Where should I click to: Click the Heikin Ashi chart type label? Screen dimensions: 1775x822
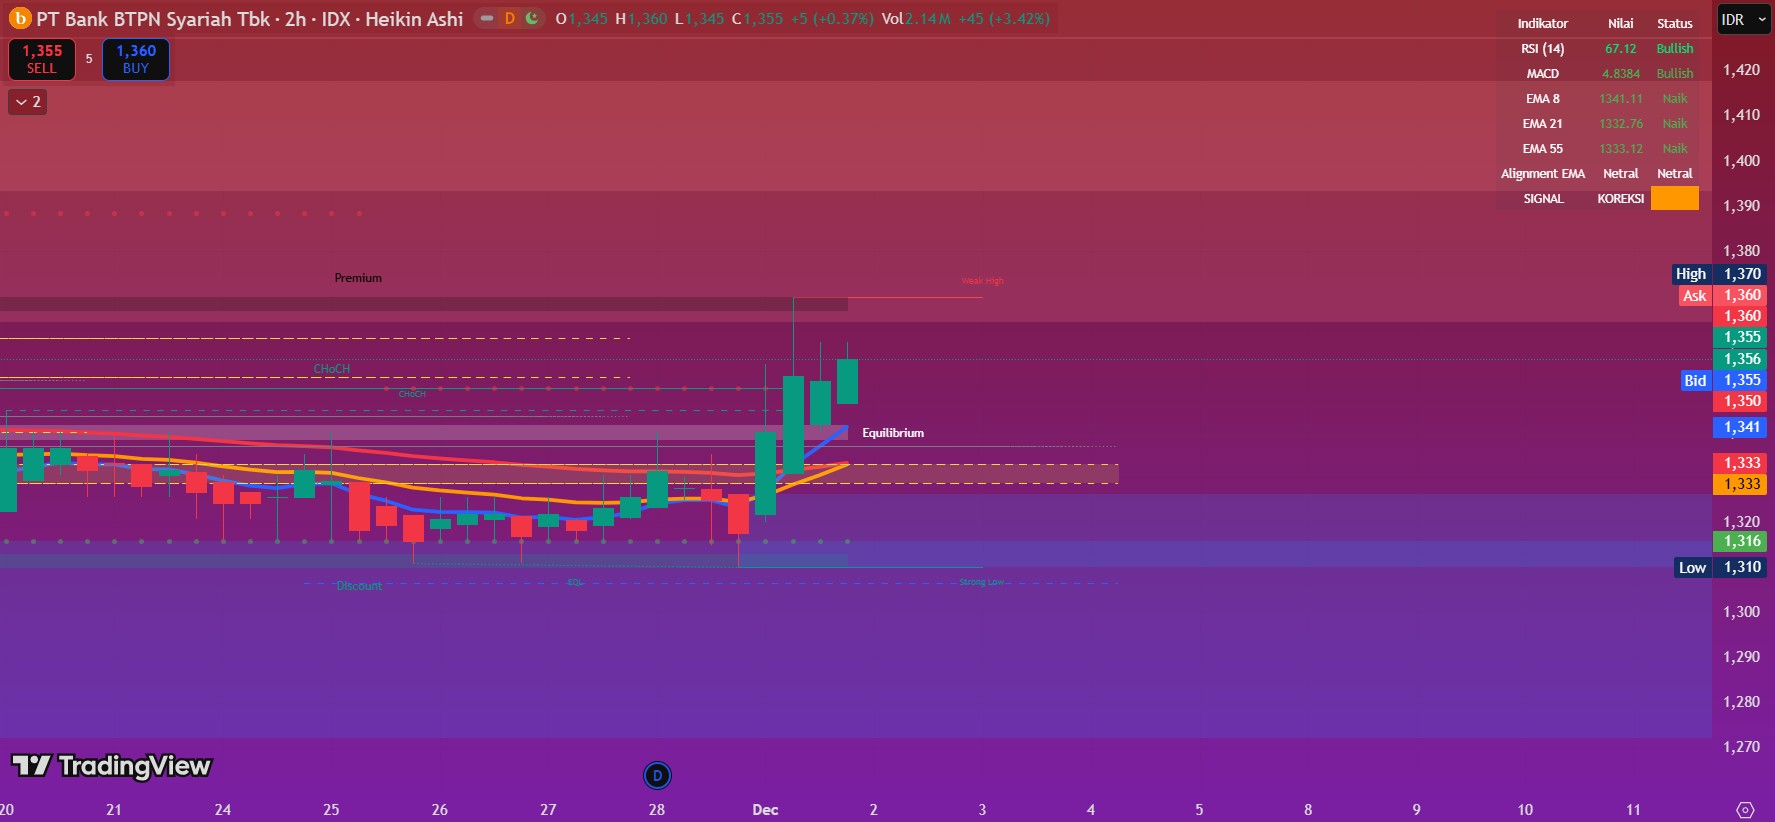point(414,19)
